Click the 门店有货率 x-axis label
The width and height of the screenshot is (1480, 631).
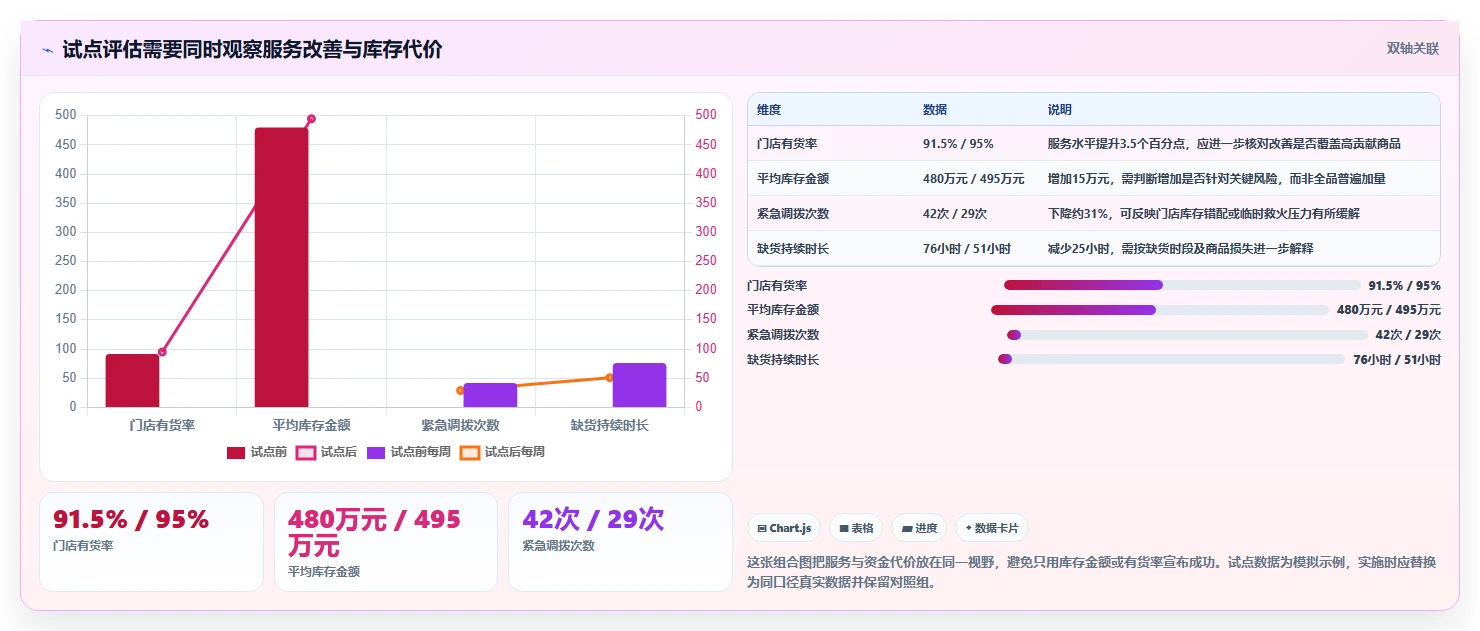click(x=162, y=425)
